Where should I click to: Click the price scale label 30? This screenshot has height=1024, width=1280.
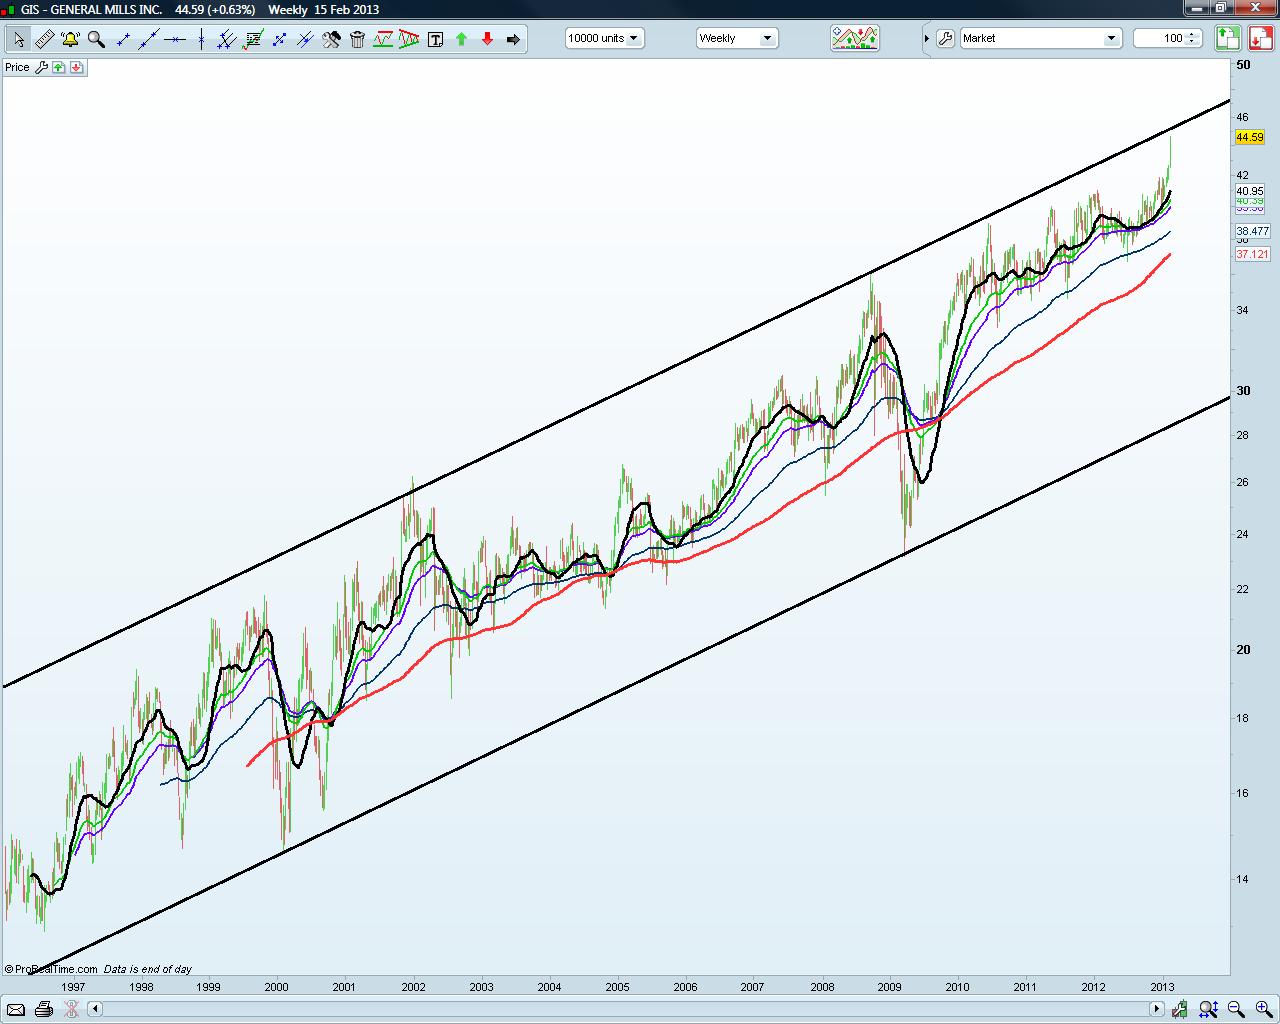tap(1243, 390)
